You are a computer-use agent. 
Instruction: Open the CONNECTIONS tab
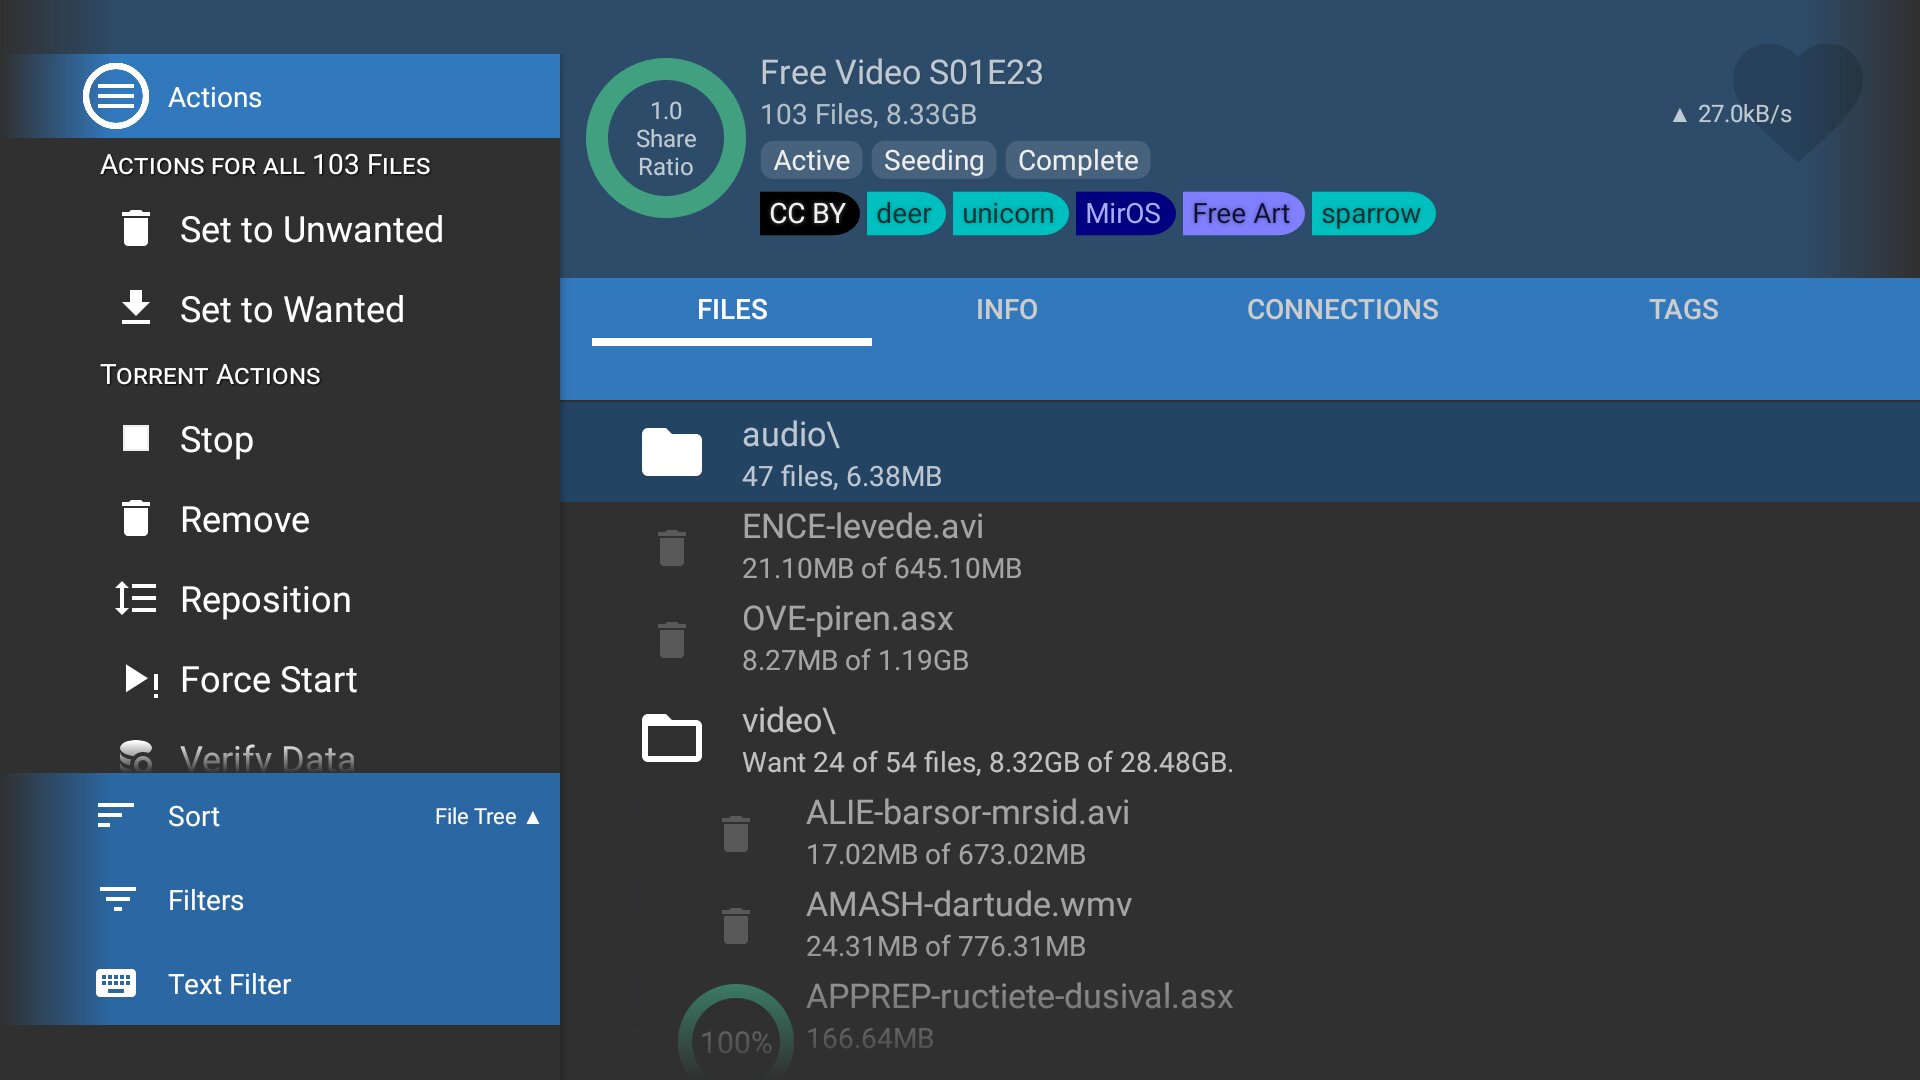(x=1342, y=310)
